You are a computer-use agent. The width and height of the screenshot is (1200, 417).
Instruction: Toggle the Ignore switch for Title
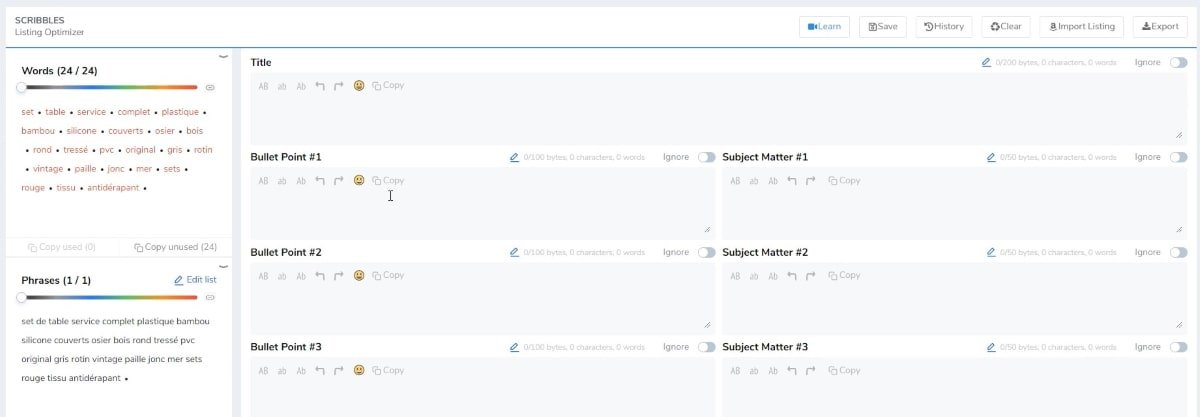(x=1179, y=62)
